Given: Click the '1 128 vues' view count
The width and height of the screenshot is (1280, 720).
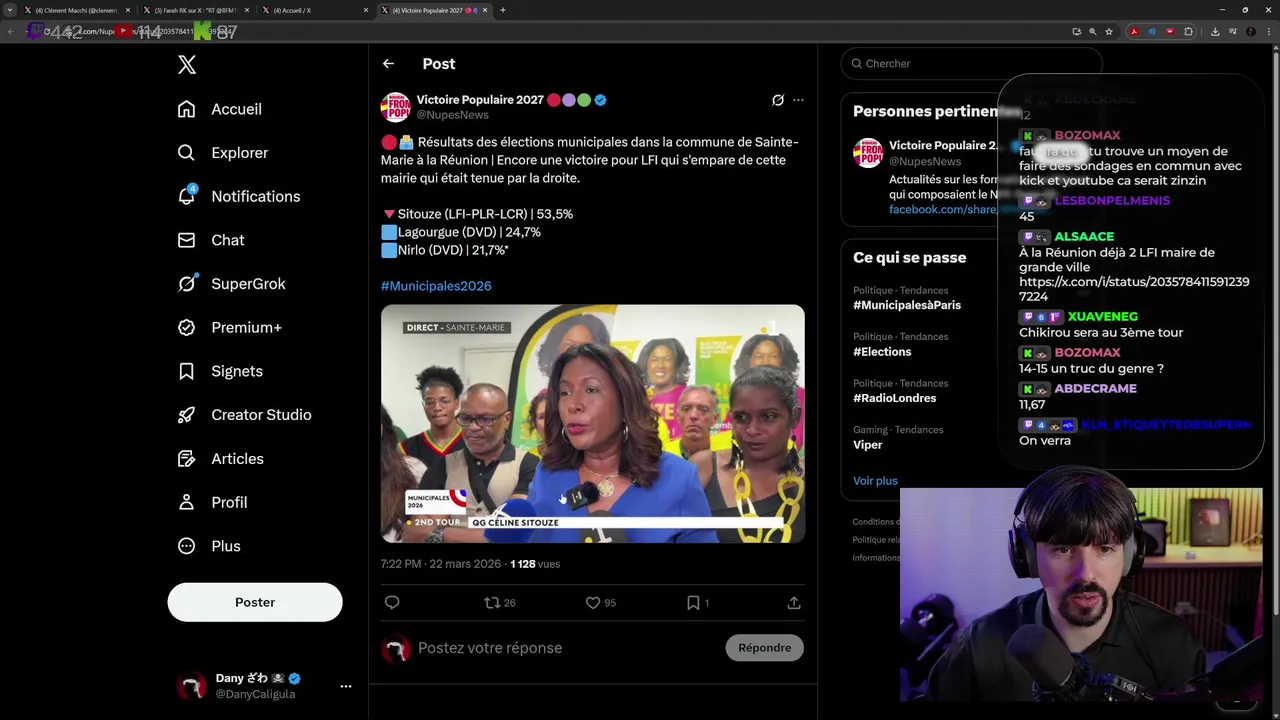Looking at the screenshot, I should [x=535, y=564].
